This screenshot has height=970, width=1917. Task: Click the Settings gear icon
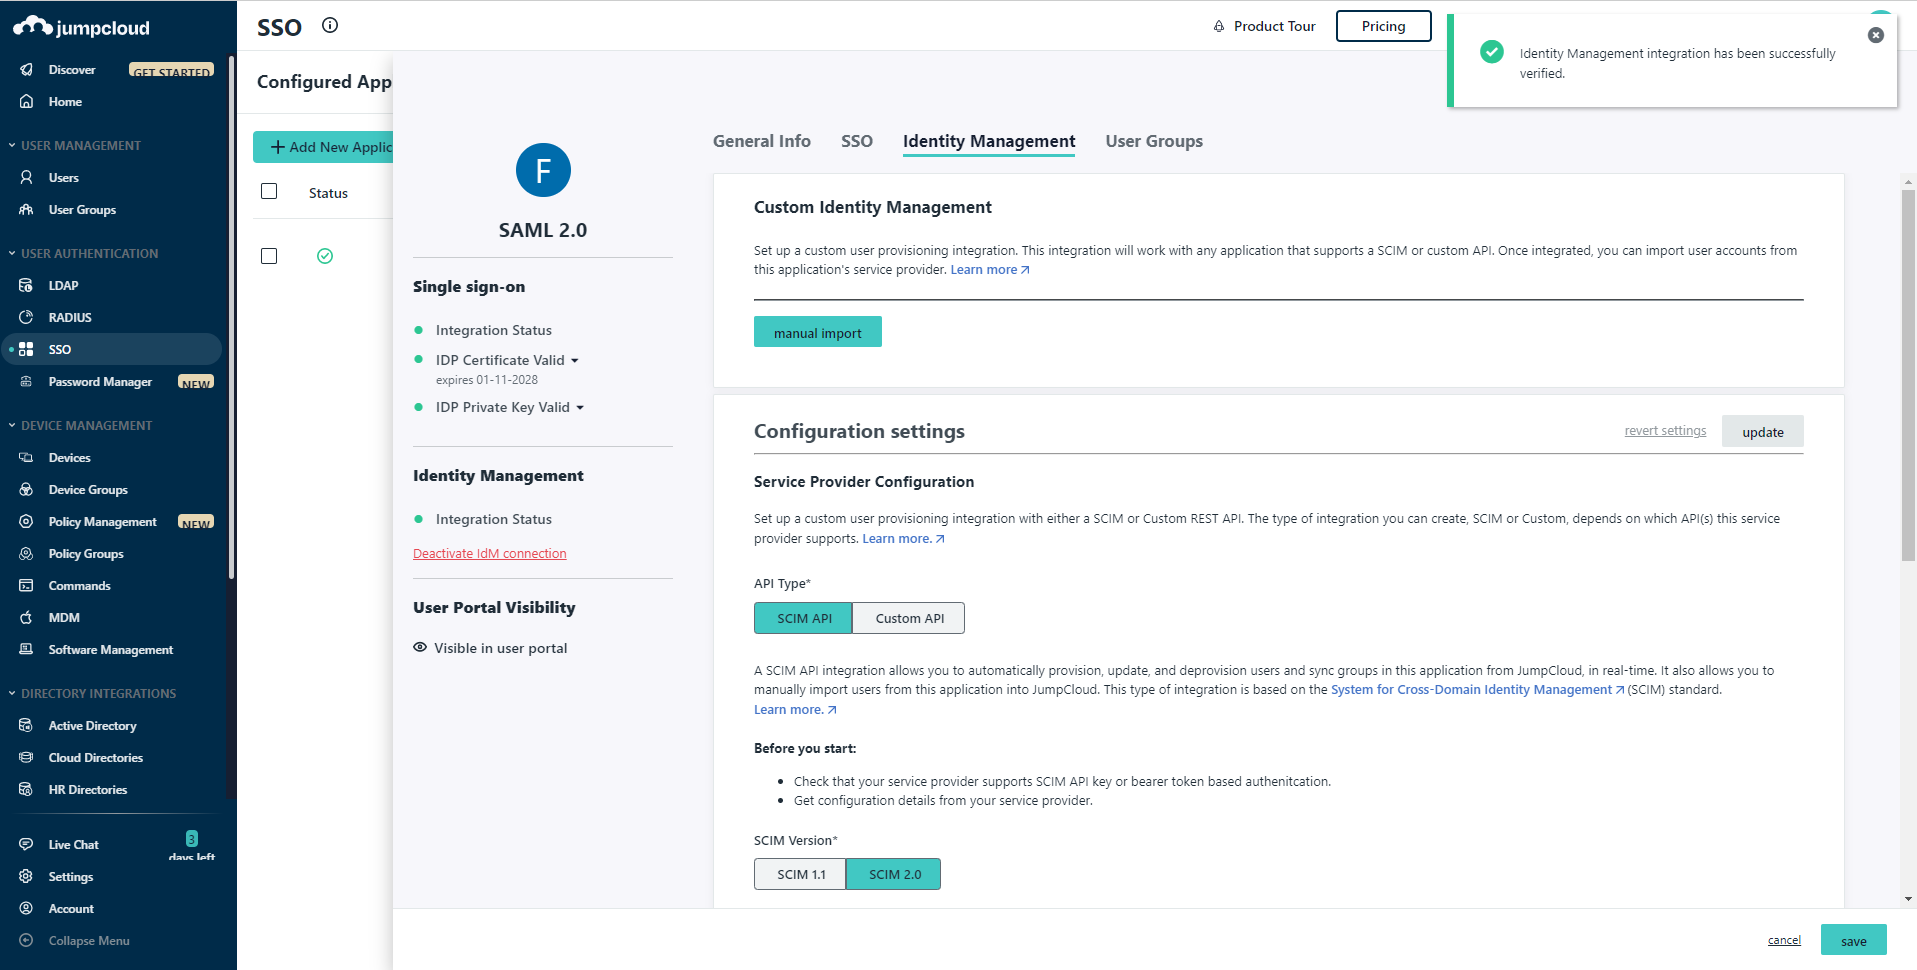tap(26, 877)
